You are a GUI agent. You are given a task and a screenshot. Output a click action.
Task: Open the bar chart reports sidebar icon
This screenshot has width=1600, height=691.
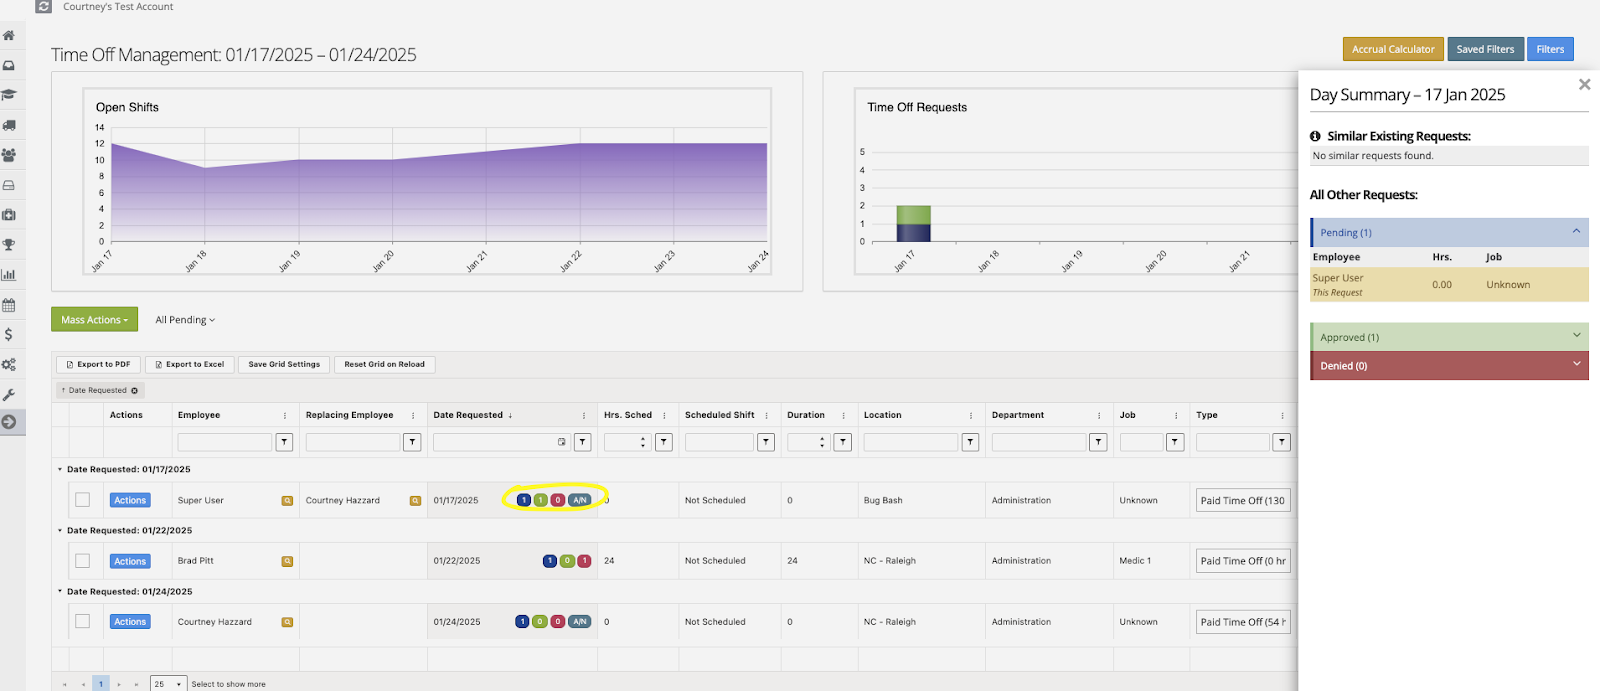click(9, 275)
